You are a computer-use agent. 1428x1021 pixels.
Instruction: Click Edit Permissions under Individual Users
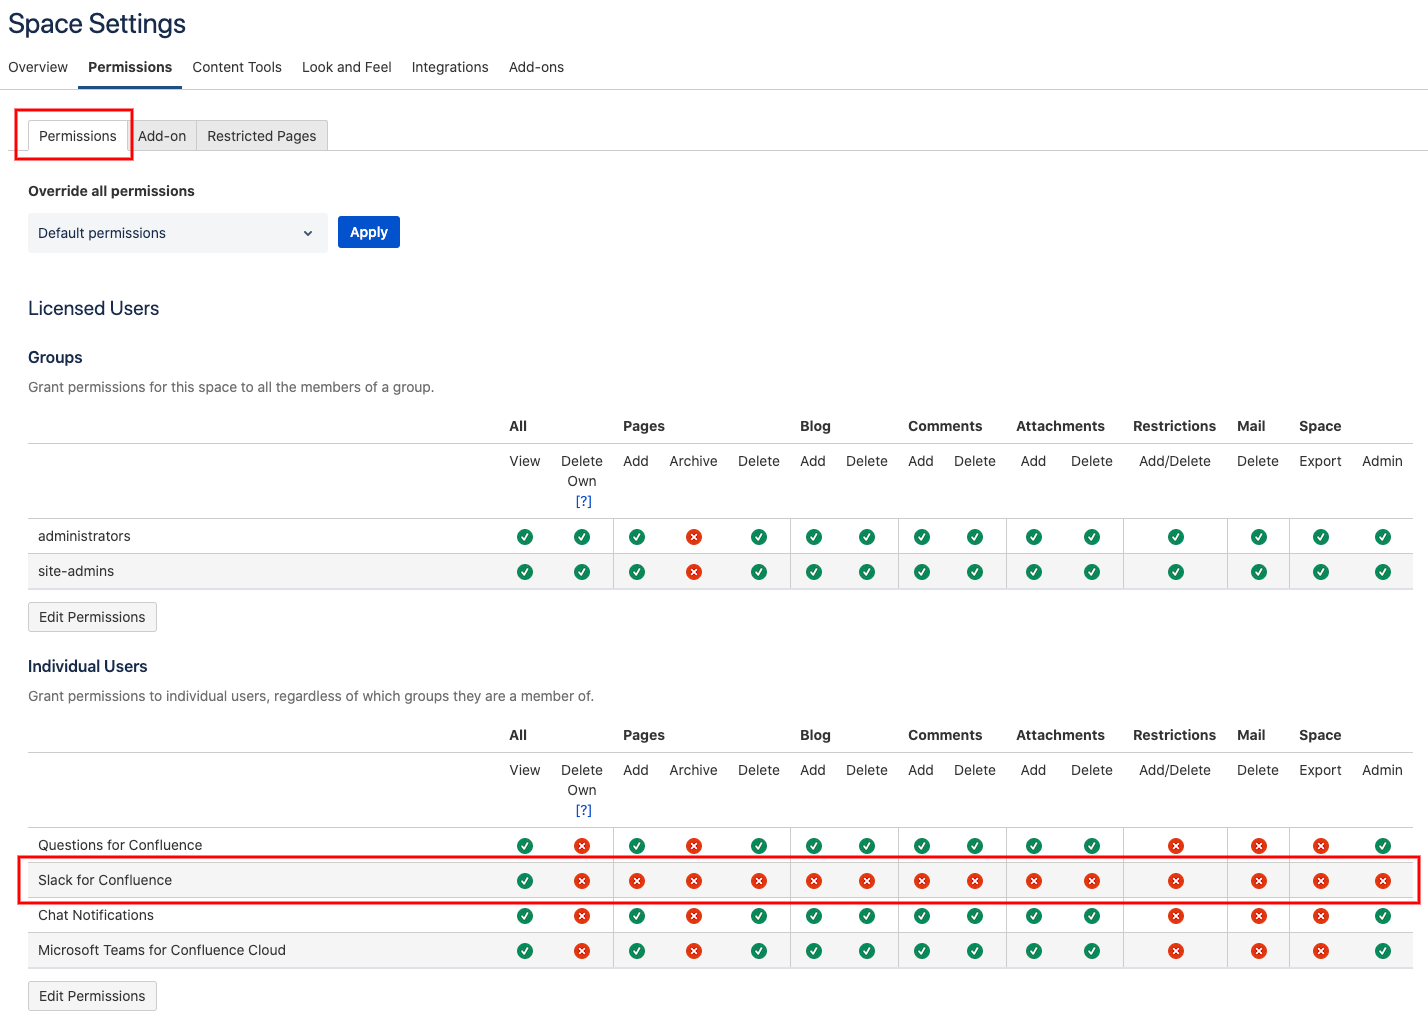pos(92,995)
